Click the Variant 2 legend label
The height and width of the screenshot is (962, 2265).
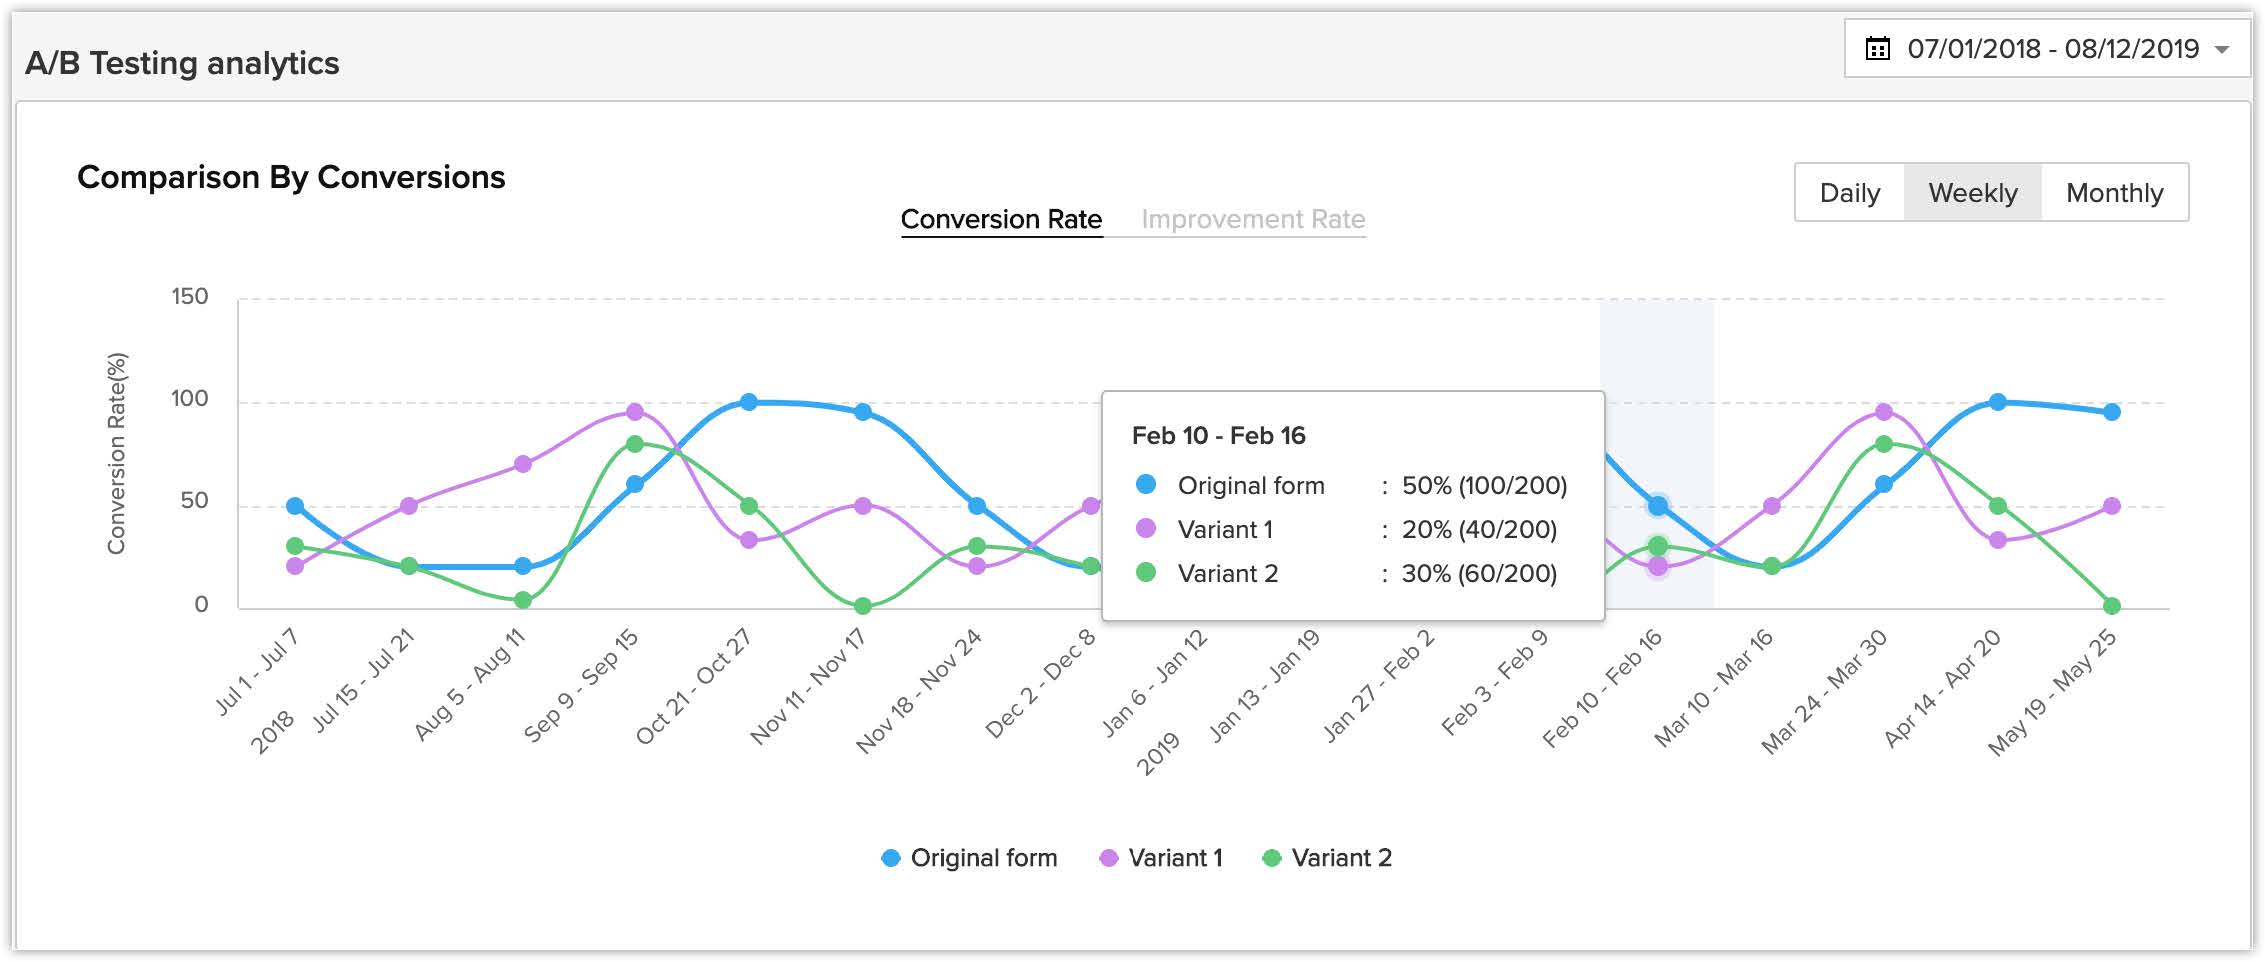tap(1341, 858)
